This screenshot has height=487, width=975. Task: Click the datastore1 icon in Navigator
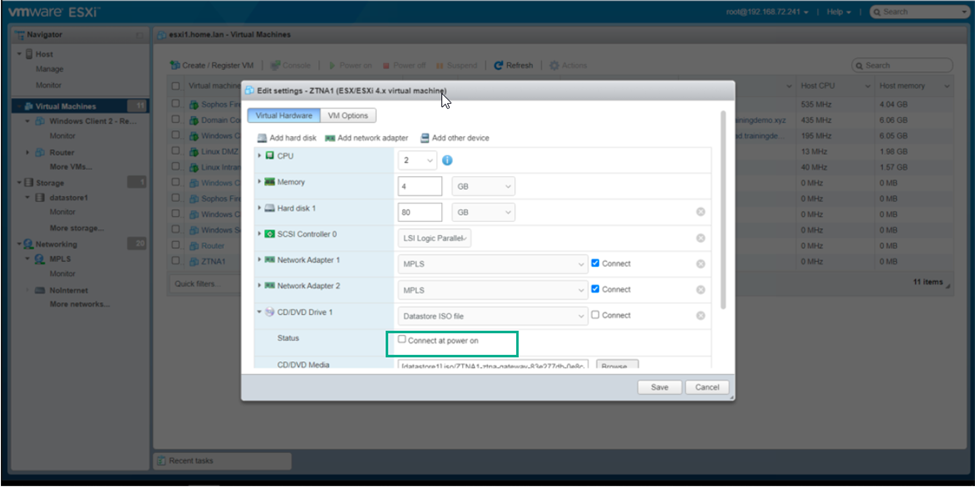click(40, 197)
